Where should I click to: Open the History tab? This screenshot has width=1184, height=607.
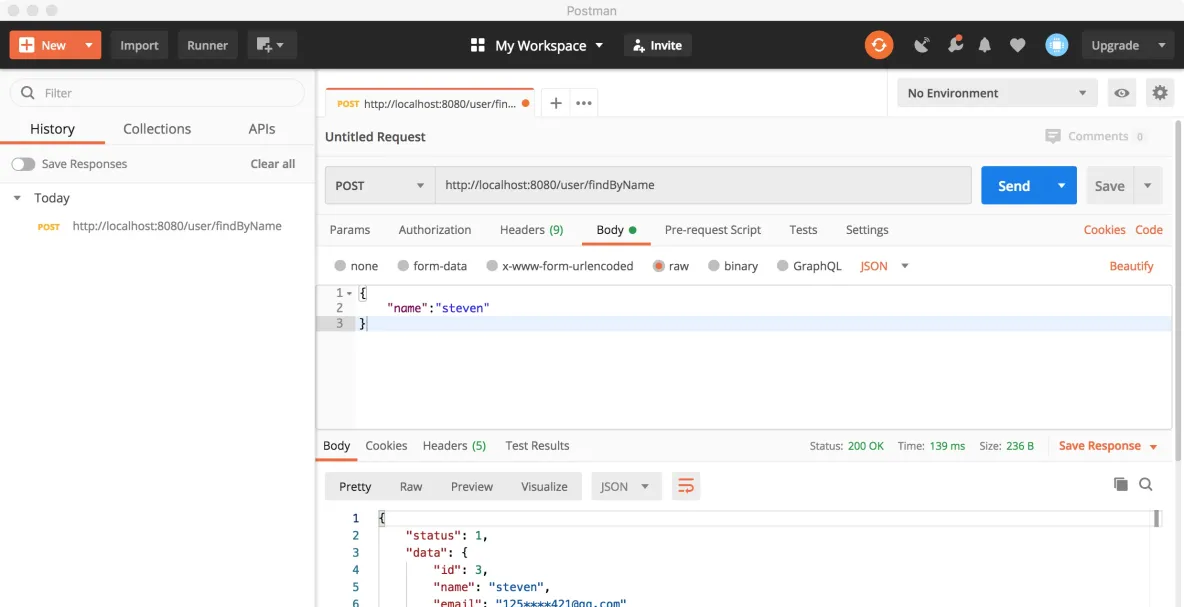pyautogui.click(x=52, y=128)
